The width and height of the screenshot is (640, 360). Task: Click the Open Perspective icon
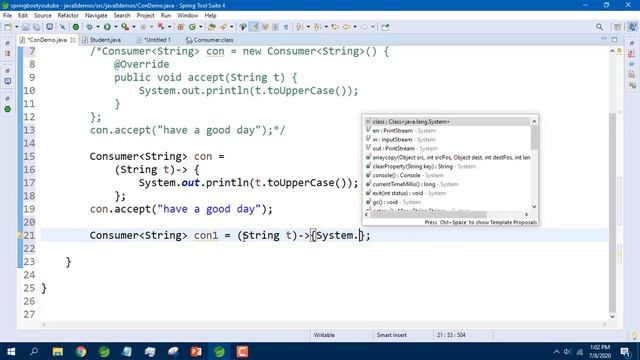(617, 27)
